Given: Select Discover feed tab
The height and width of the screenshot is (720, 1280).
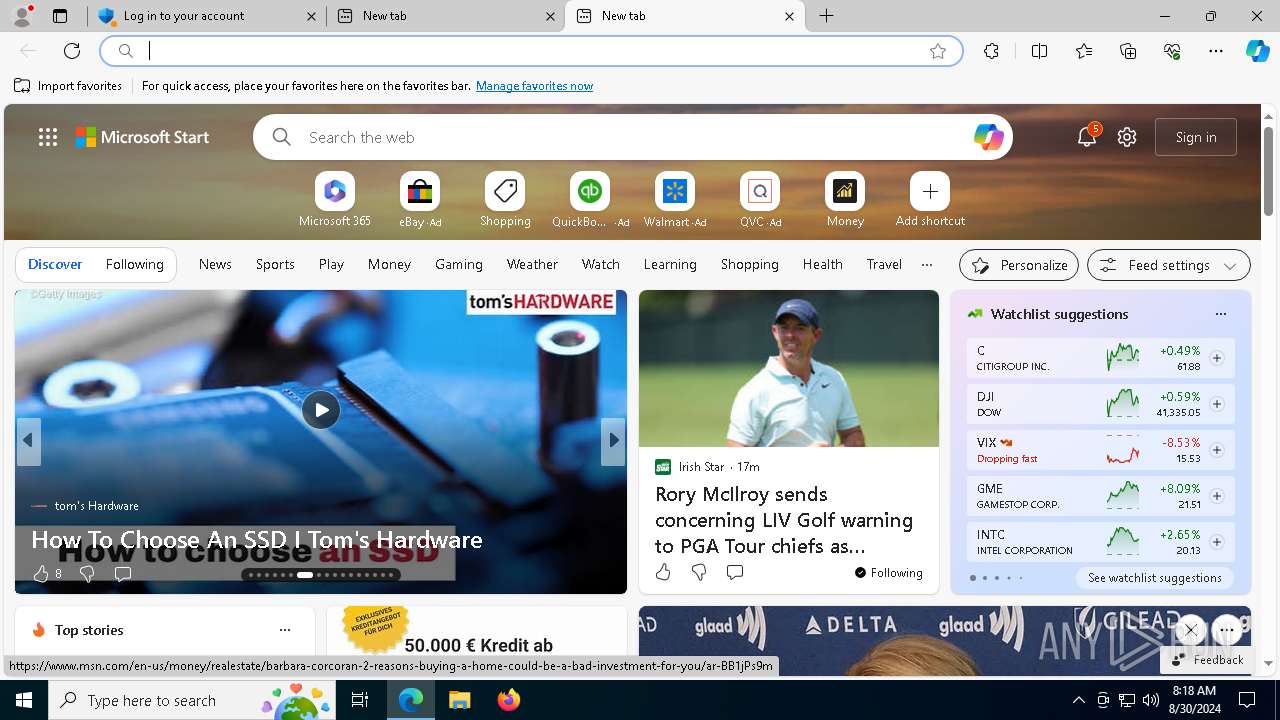Looking at the screenshot, I should point(55,264).
